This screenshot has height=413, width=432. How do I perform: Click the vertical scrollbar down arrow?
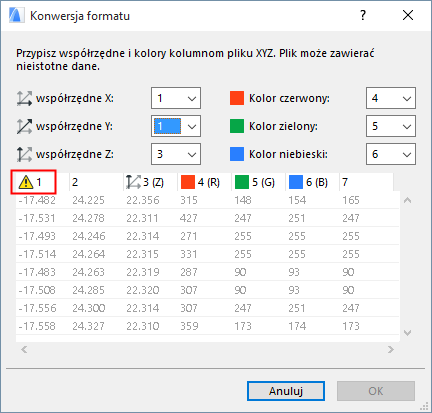point(407,333)
